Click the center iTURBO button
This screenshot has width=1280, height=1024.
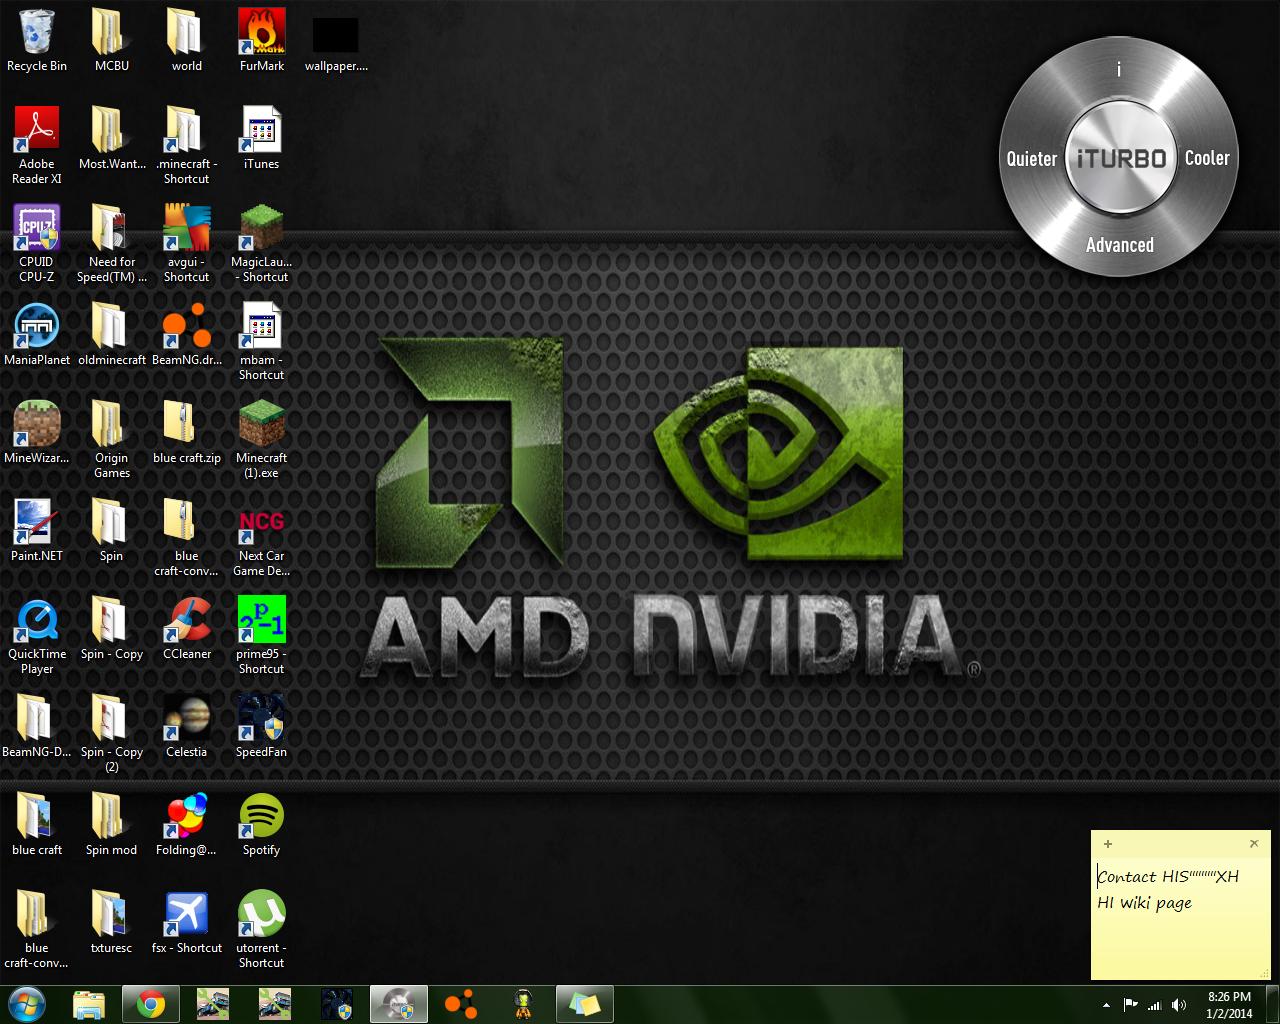(x=1120, y=158)
